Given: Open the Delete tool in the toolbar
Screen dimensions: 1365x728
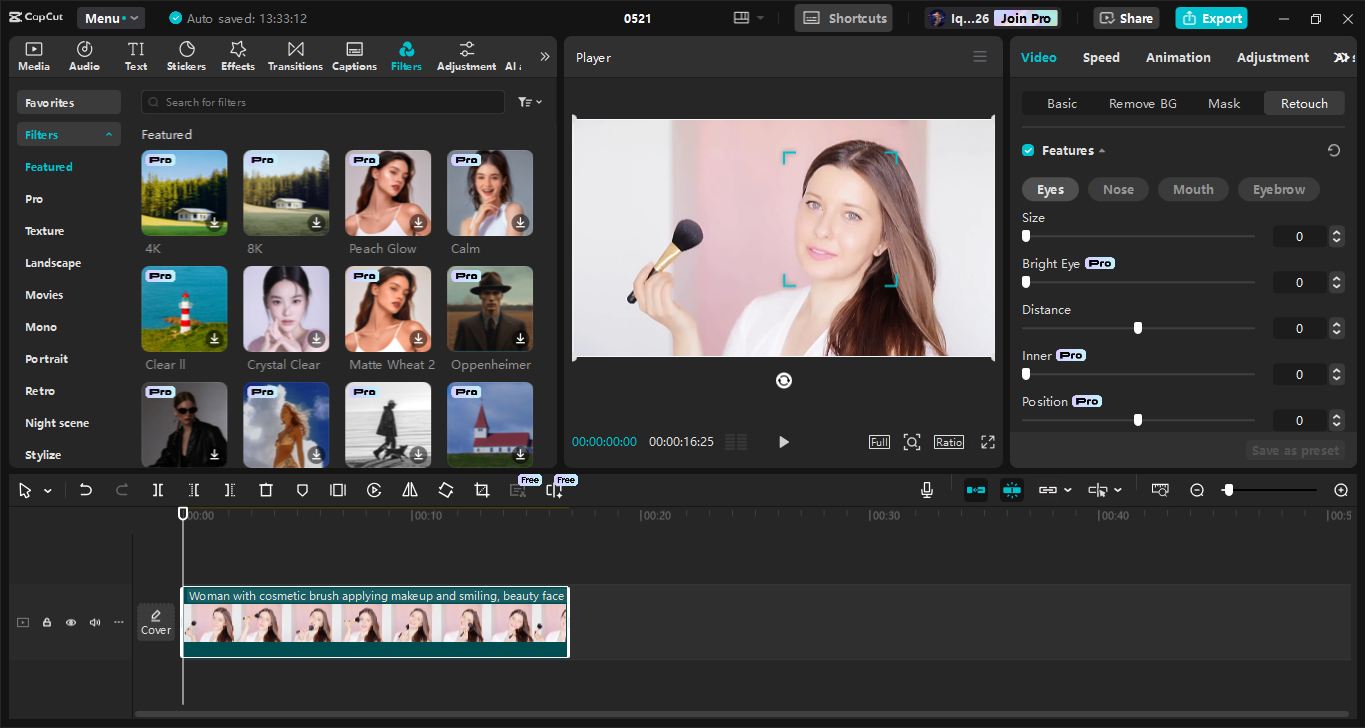Looking at the screenshot, I should (x=265, y=490).
